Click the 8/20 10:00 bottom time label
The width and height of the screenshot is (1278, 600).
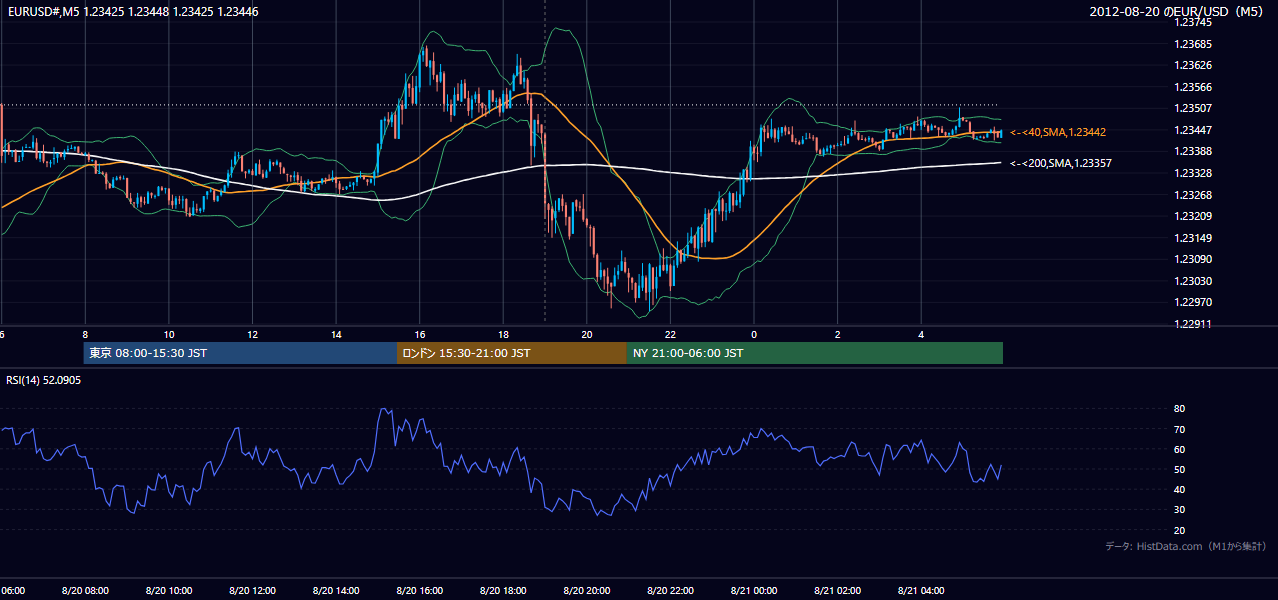(x=168, y=591)
